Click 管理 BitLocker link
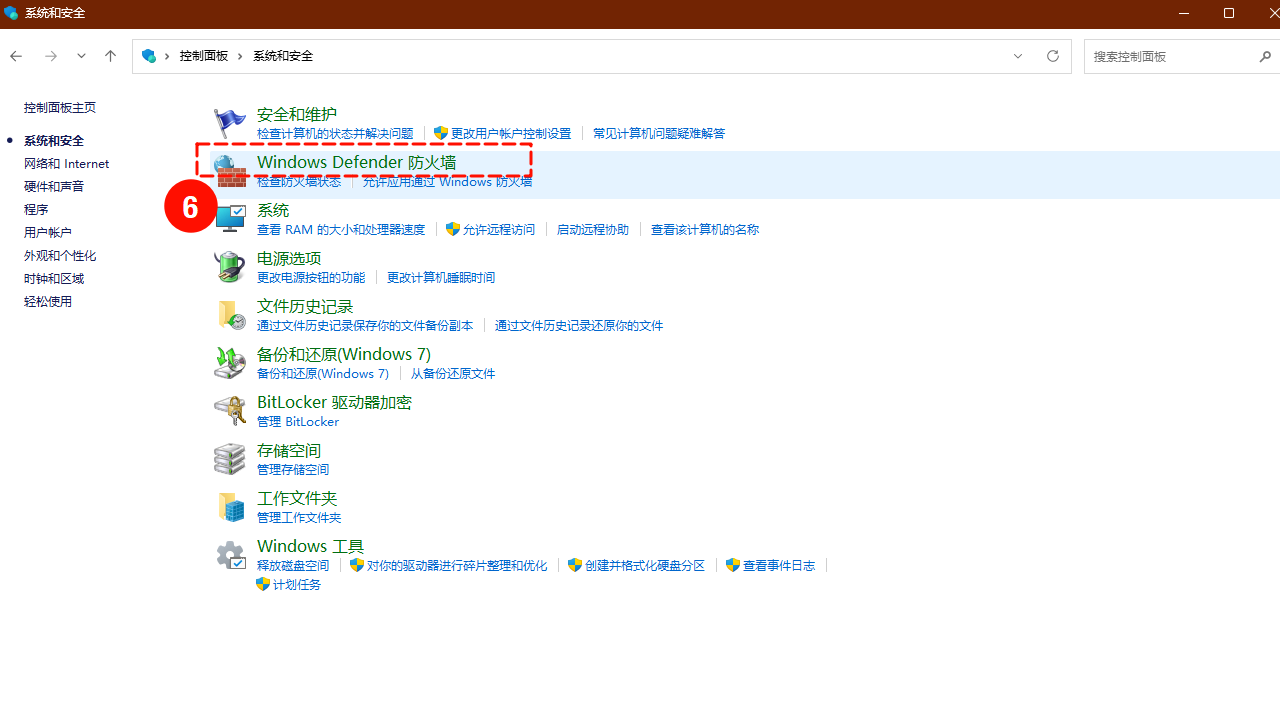This screenshot has height=720, width=1280. click(x=298, y=421)
